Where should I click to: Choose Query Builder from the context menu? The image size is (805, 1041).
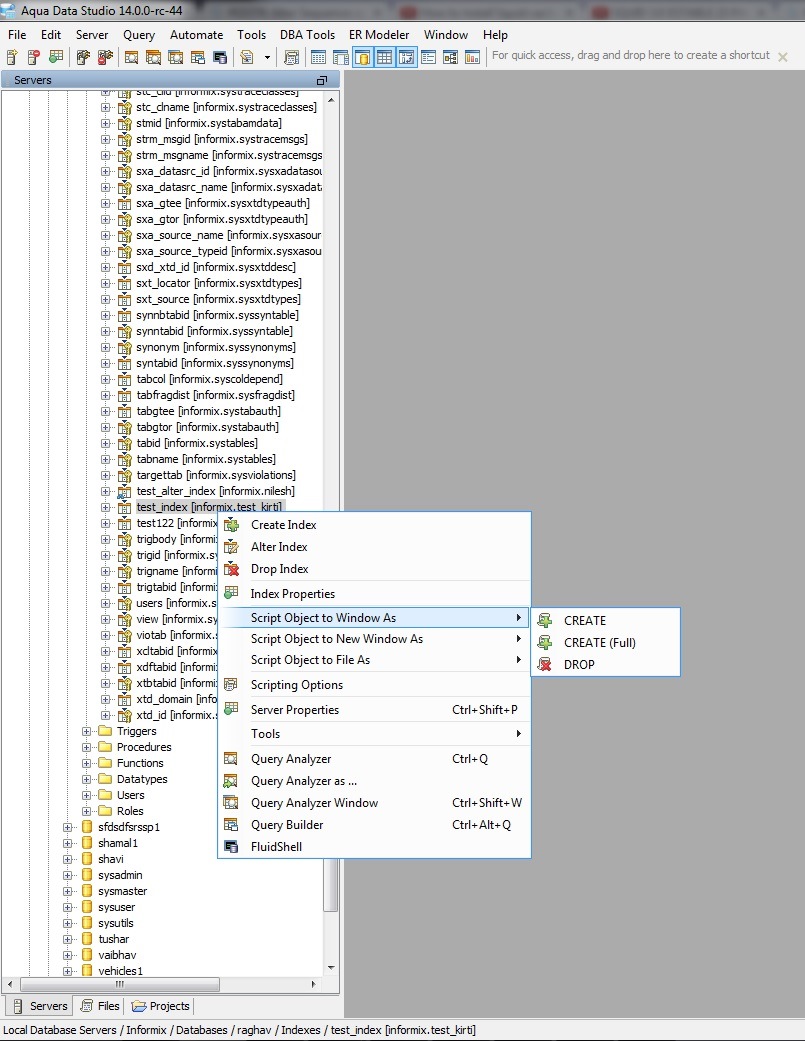[375, 825]
